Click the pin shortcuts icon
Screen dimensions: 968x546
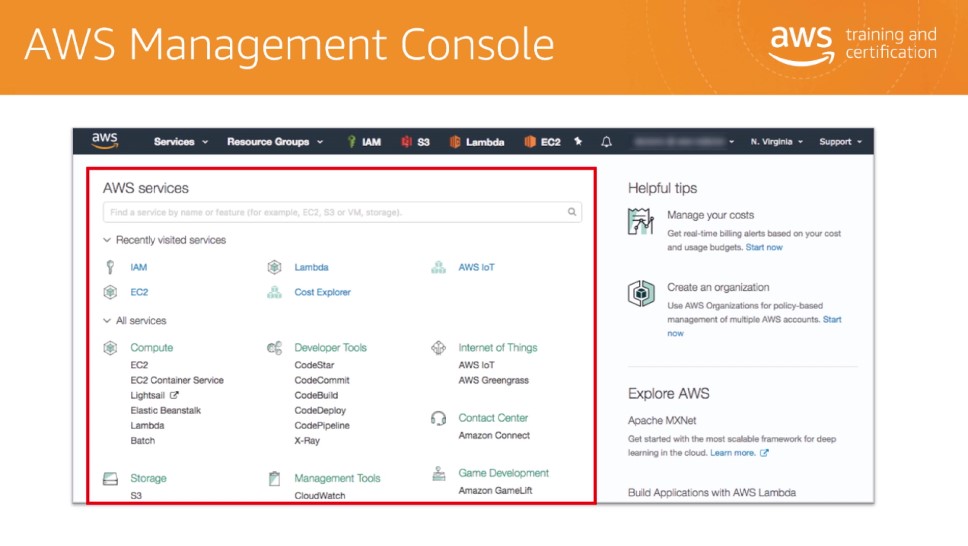(x=578, y=141)
